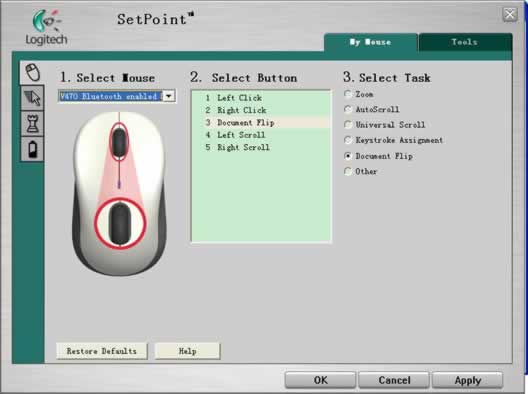The height and width of the screenshot is (394, 528).
Task: Click the Logitech logo
Action: [x=46, y=28]
